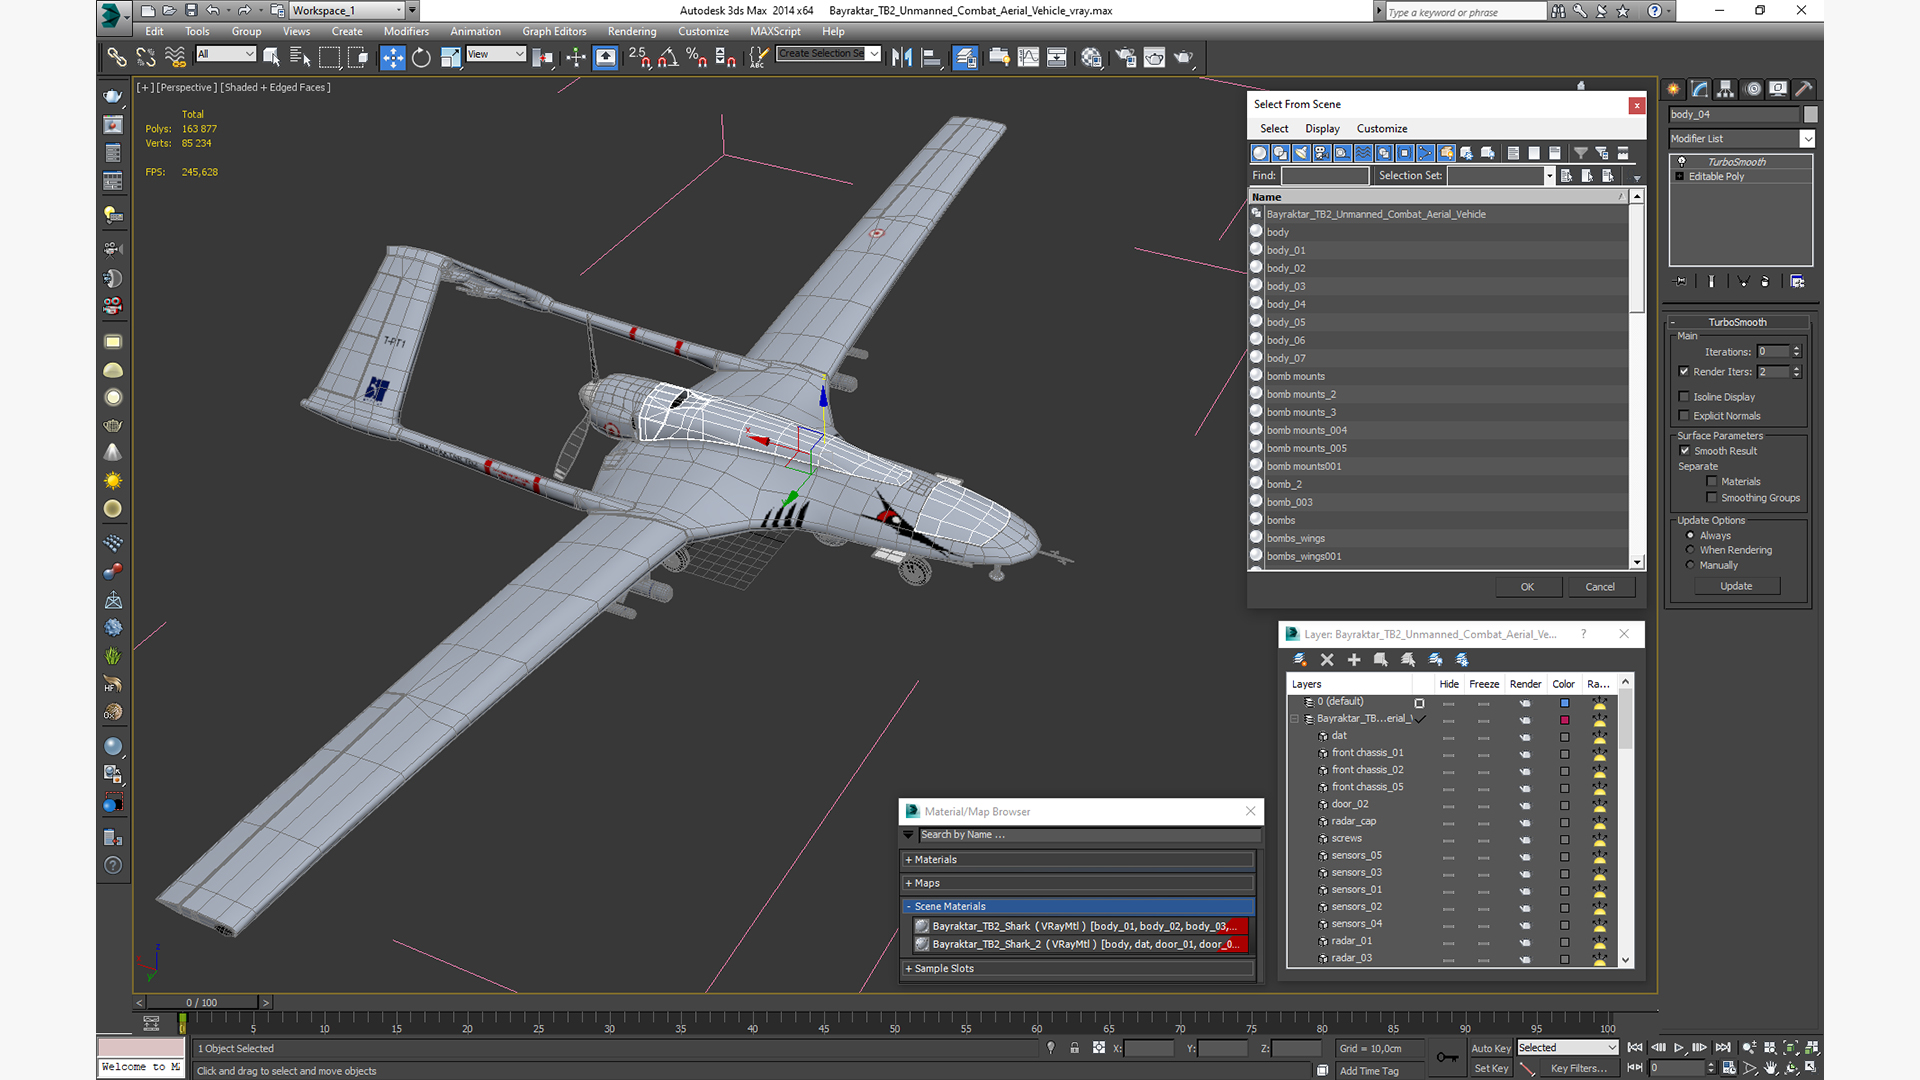Open Display menu in Select From Scene
The height and width of the screenshot is (1080, 1920).
(1322, 129)
